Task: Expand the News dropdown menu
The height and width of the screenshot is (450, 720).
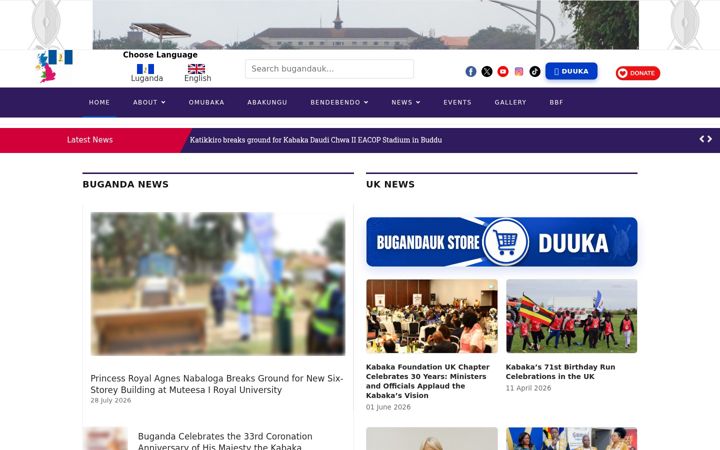Action: click(x=406, y=102)
